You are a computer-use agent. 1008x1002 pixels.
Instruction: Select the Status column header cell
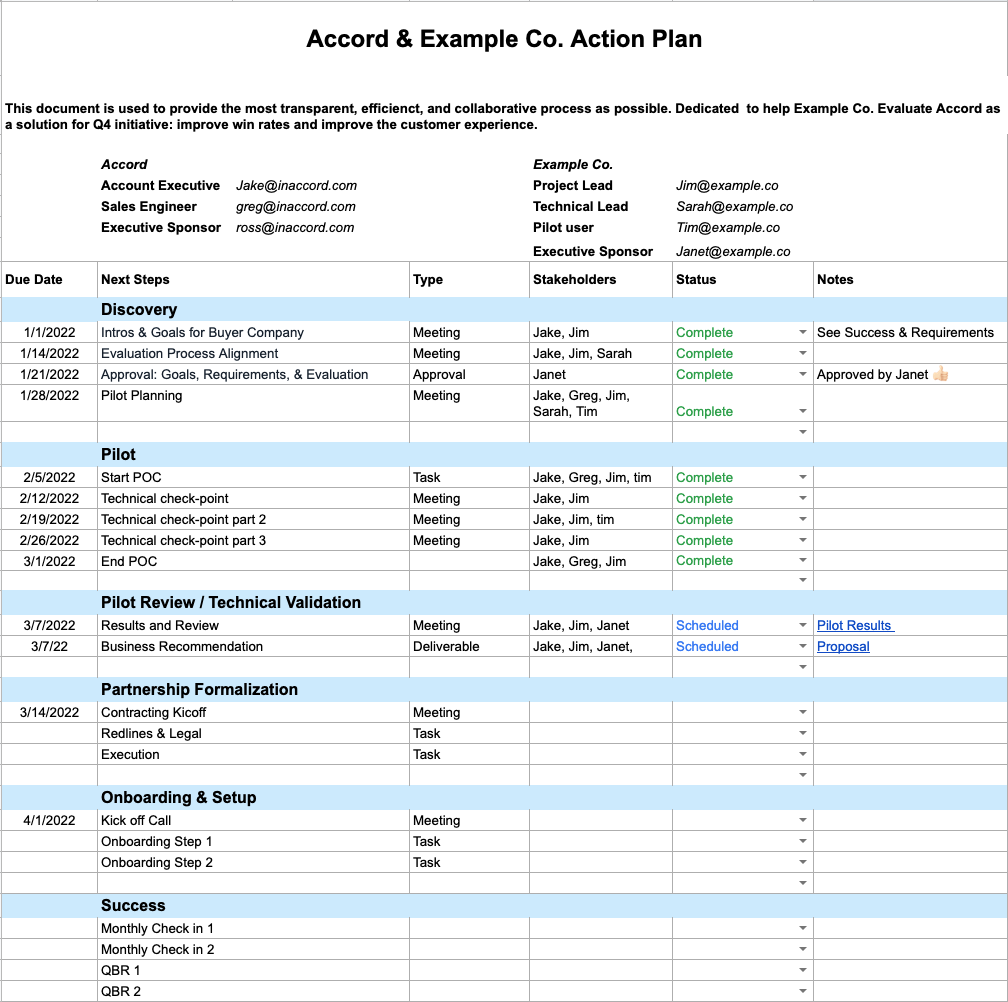pos(696,279)
